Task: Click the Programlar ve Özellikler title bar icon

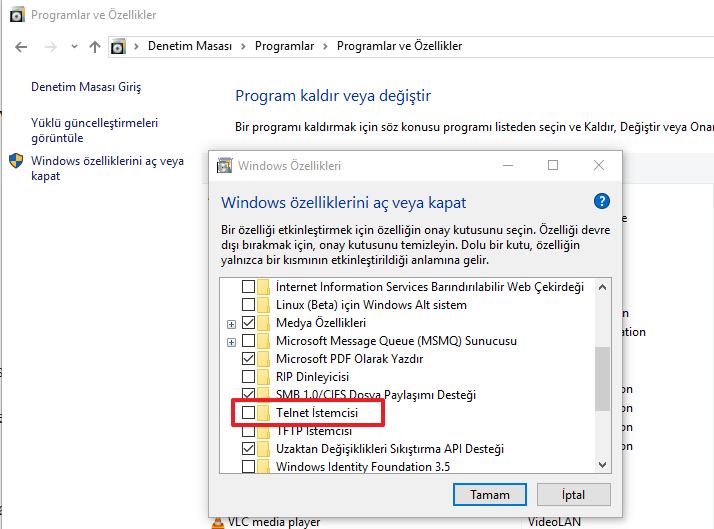Action: coord(17,15)
